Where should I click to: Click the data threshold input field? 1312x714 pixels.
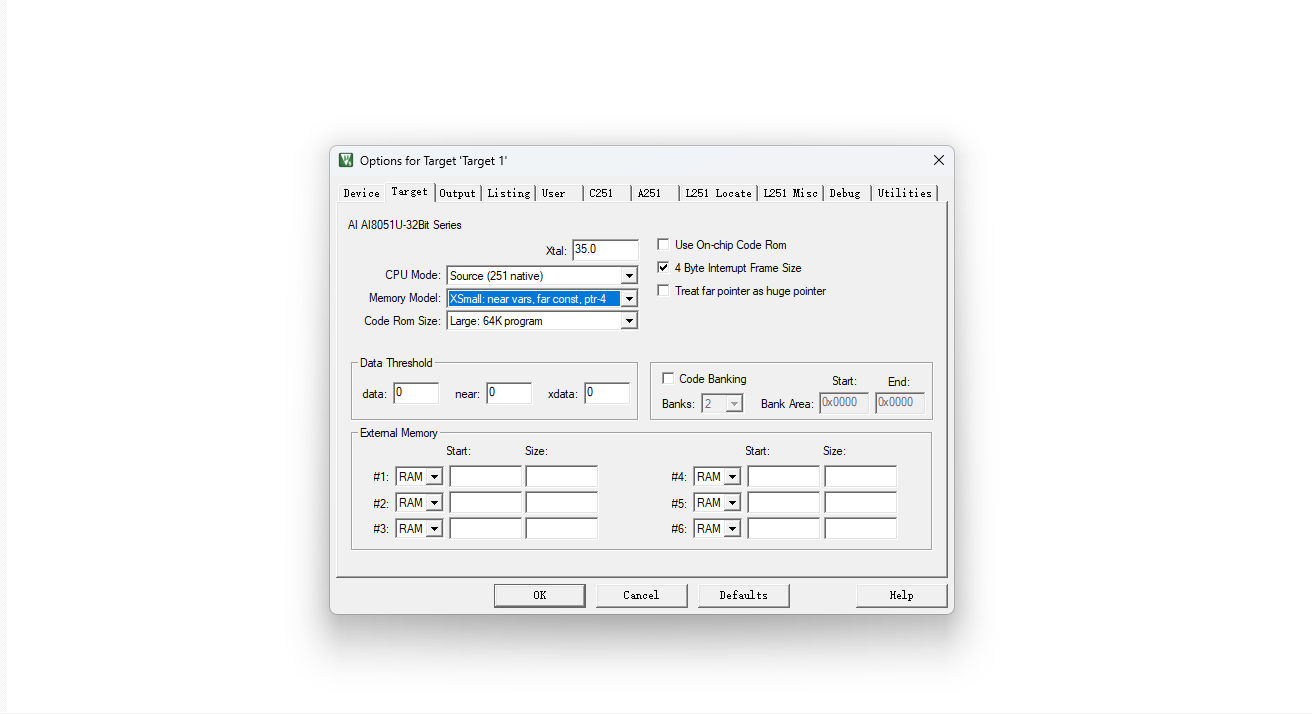[416, 393]
